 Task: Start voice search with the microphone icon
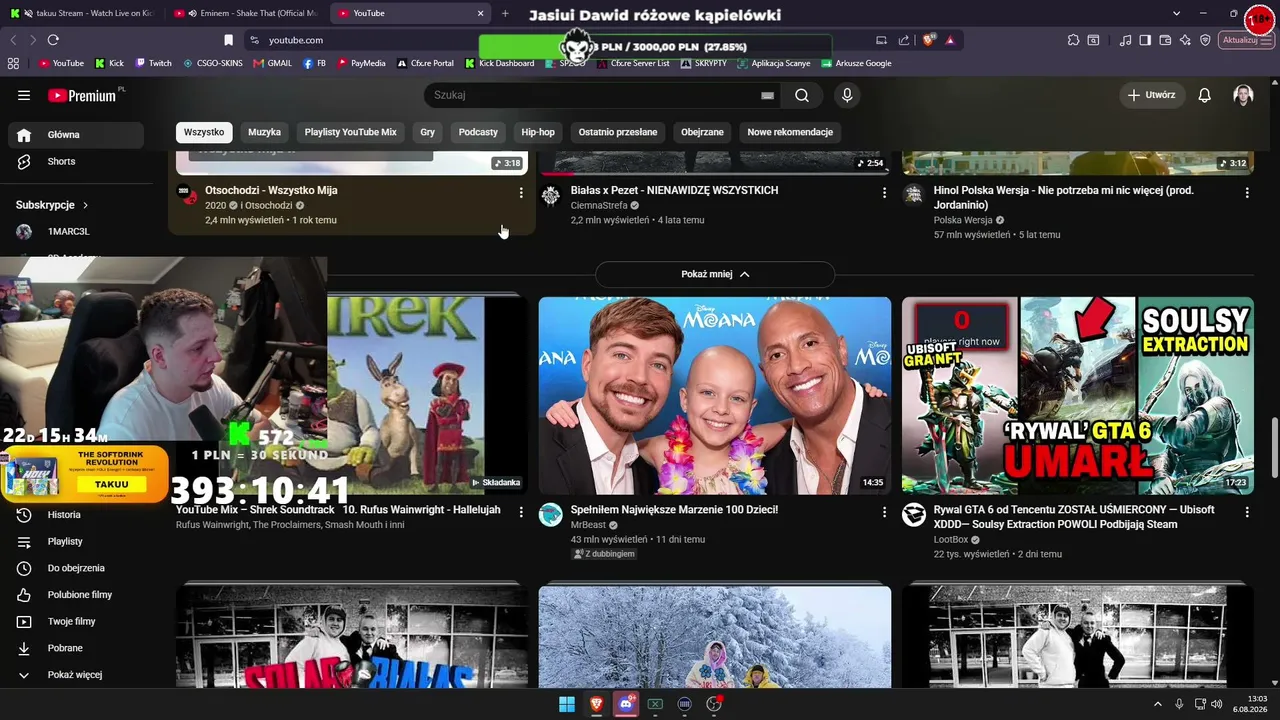(847, 95)
